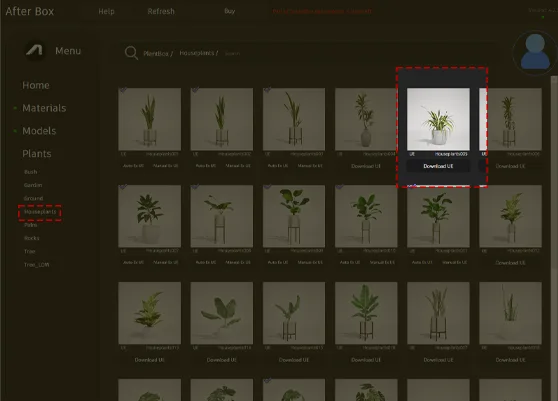Open the Houseplants002 thumbnail

point(222,119)
